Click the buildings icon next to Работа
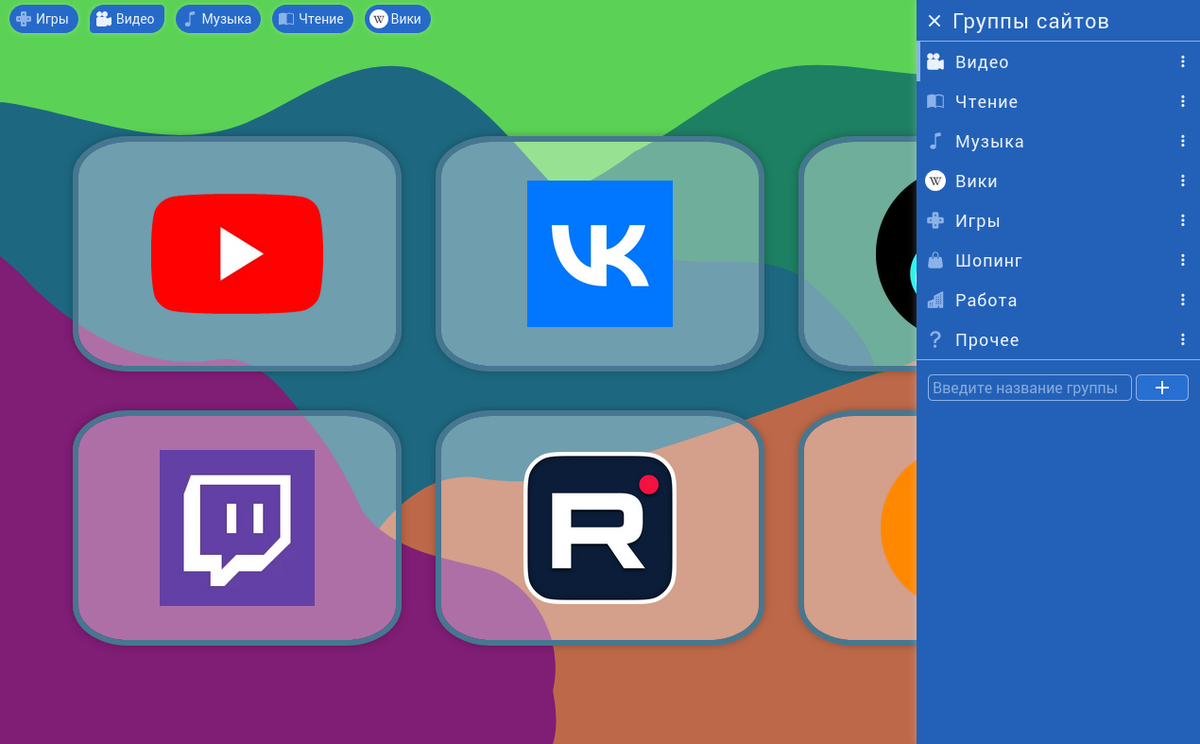Screen dimensions: 1200x744 935,300
